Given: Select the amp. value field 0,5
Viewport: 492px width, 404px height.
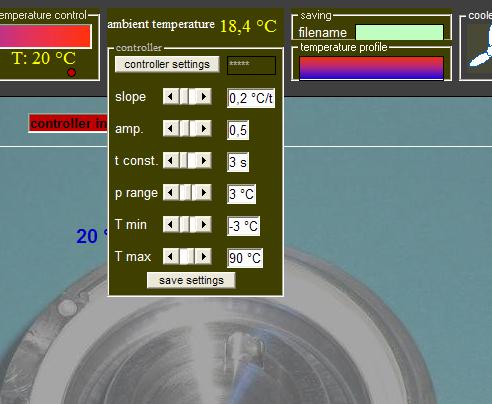Looking at the screenshot, I should click(238, 130).
